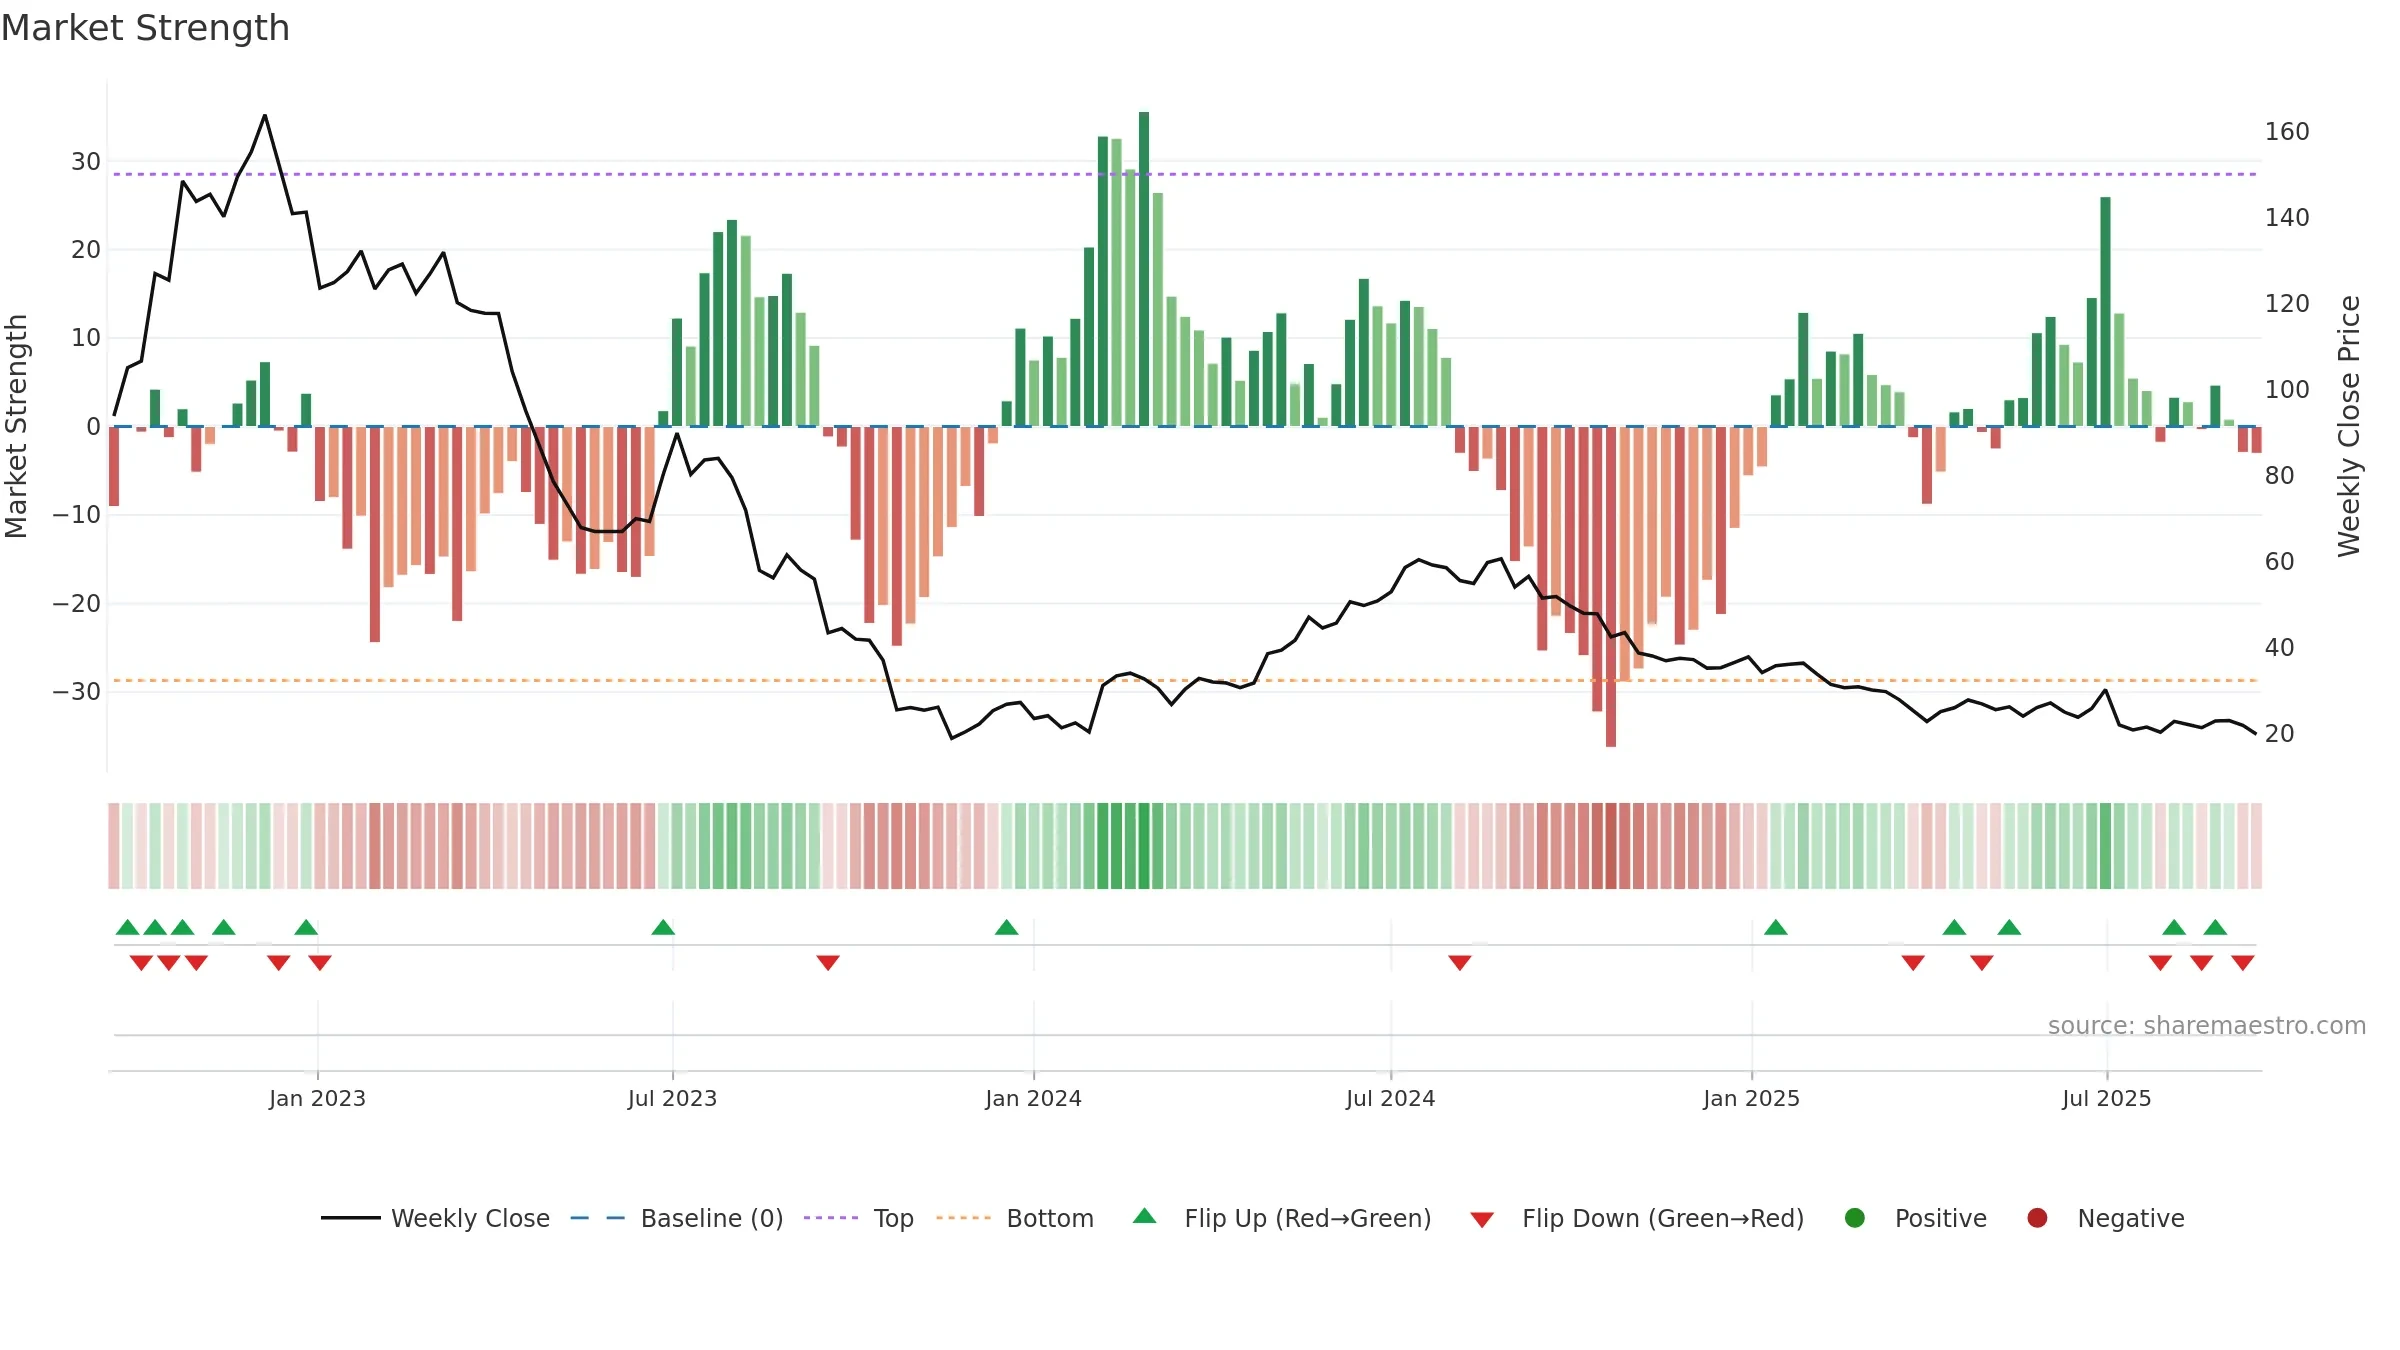This screenshot has width=2400, height=1350.
Task: Select the Flip Down marker just after Jul 2024
Action: (1460, 962)
